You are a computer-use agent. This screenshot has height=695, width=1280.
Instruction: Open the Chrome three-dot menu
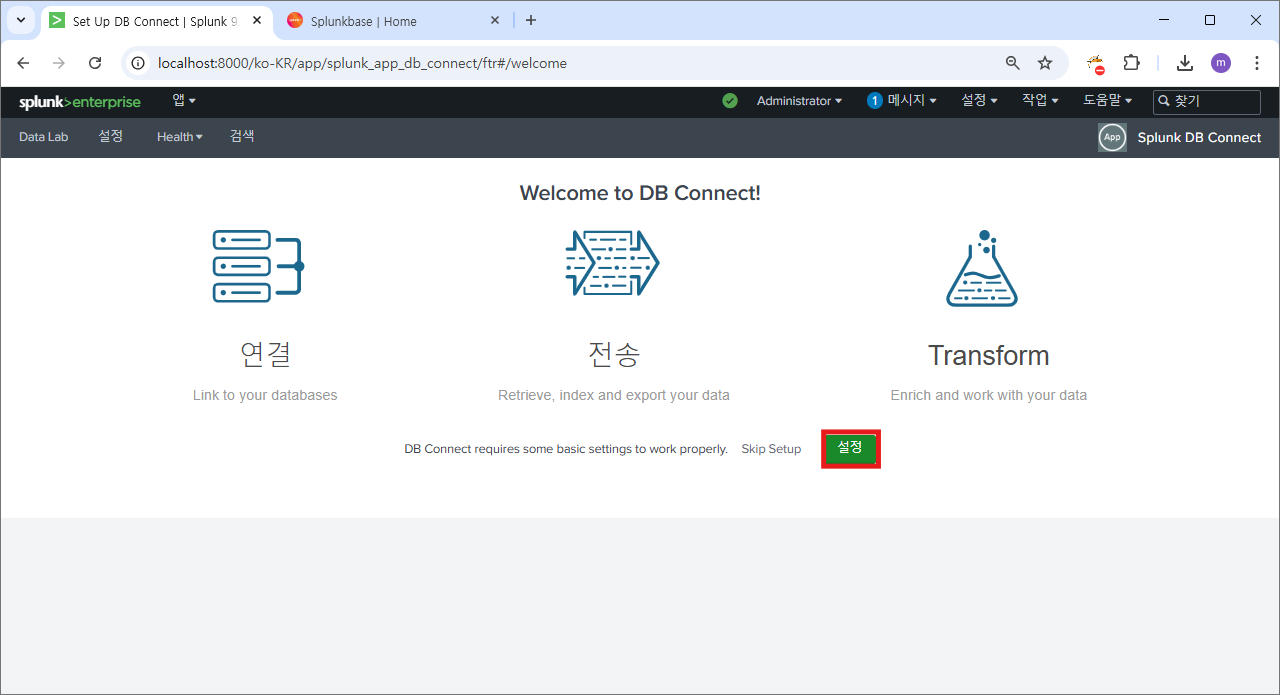click(x=1257, y=63)
